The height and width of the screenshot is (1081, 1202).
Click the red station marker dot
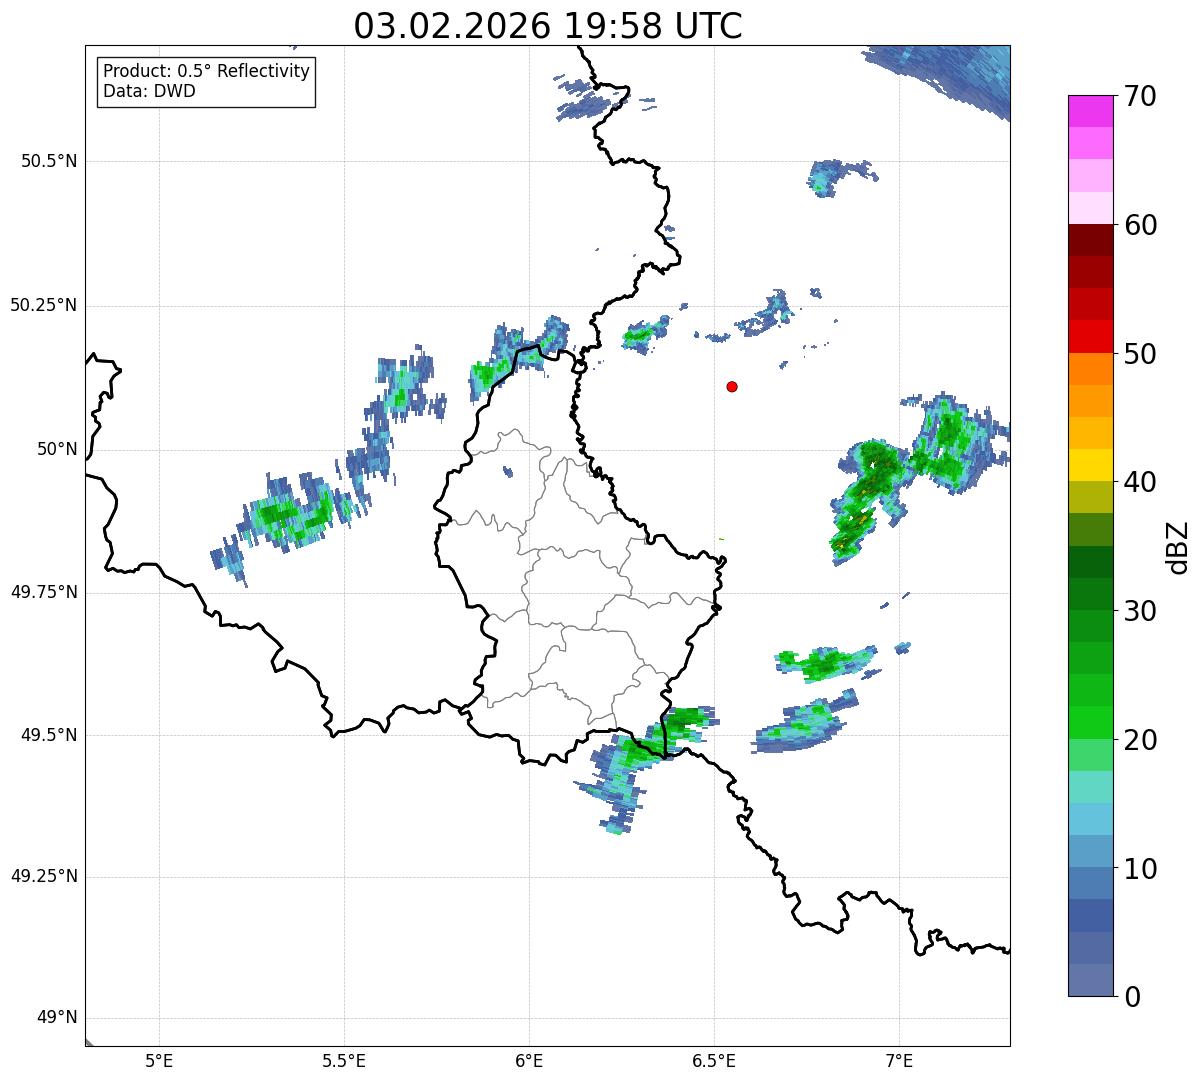[x=732, y=386]
